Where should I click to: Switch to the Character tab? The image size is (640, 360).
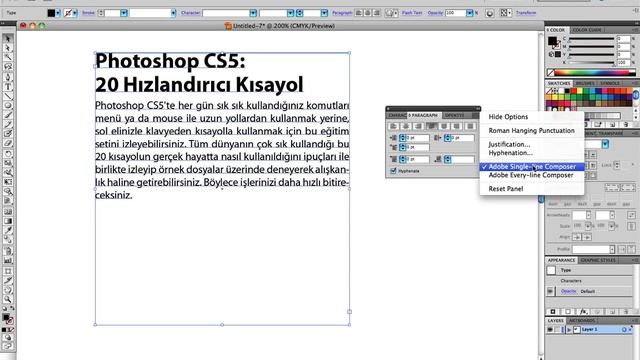pos(396,116)
